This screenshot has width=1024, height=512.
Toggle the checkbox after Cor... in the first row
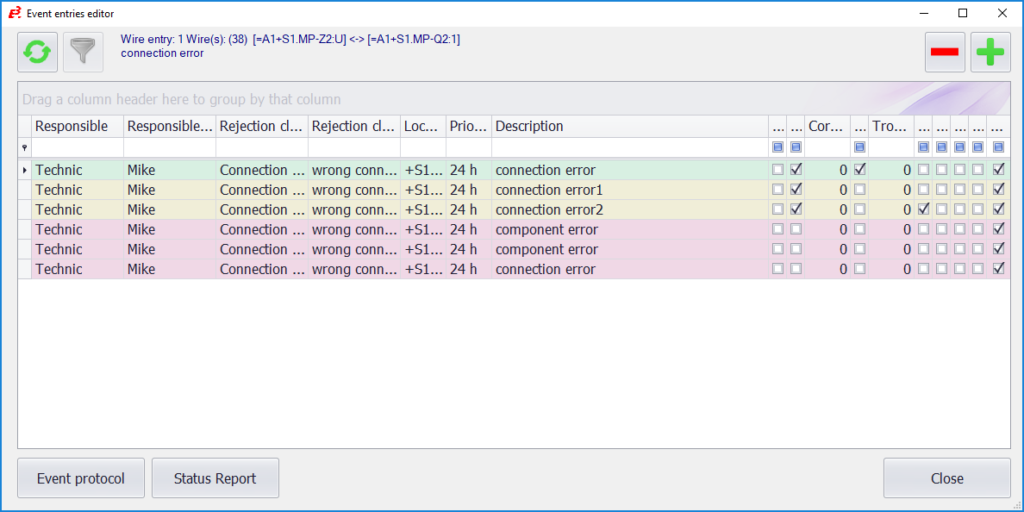coord(860,170)
